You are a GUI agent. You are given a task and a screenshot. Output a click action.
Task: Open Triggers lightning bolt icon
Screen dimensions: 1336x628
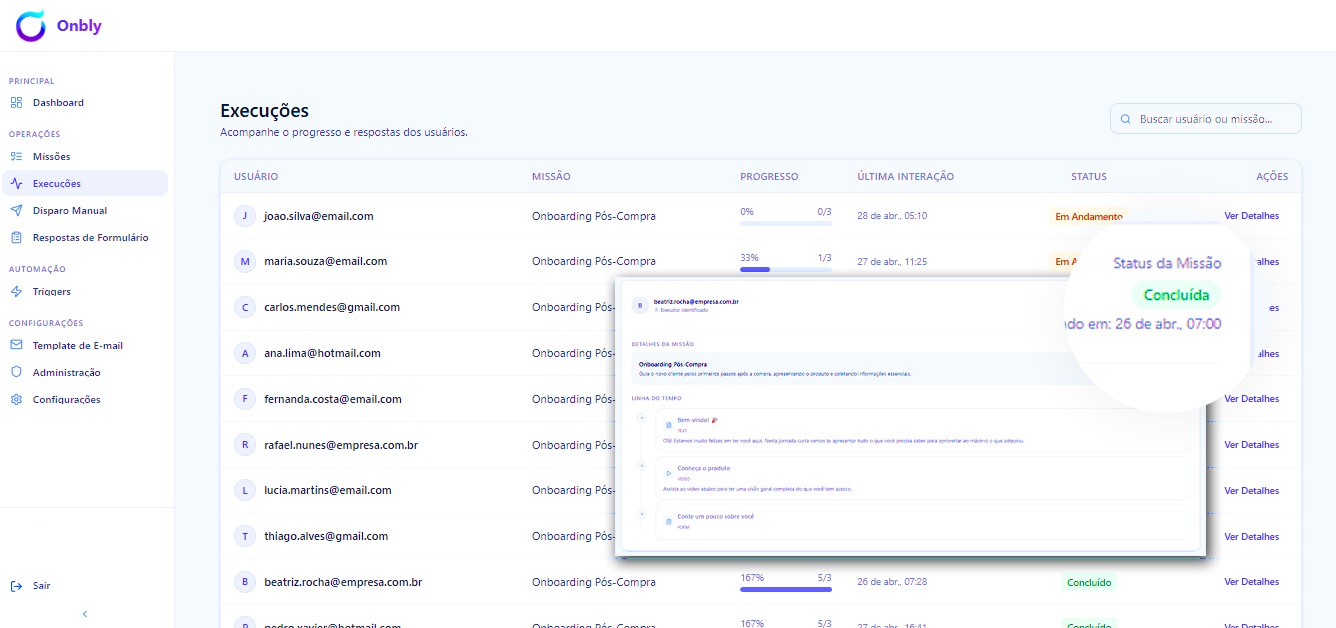tap(16, 292)
